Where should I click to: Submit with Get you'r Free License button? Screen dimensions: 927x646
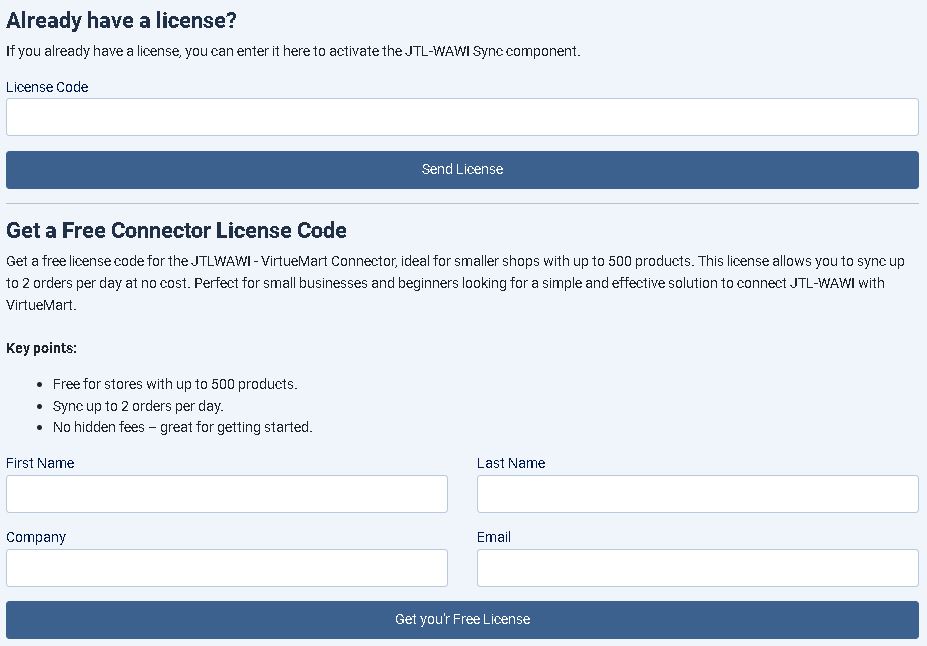(462, 619)
